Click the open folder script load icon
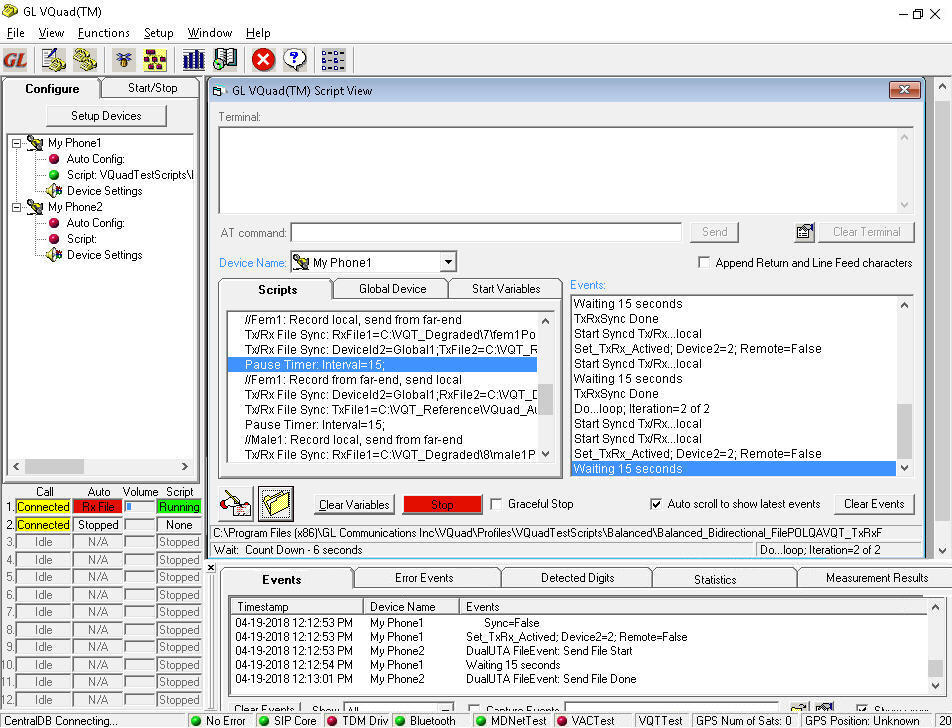The image size is (952, 728). [276, 504]
